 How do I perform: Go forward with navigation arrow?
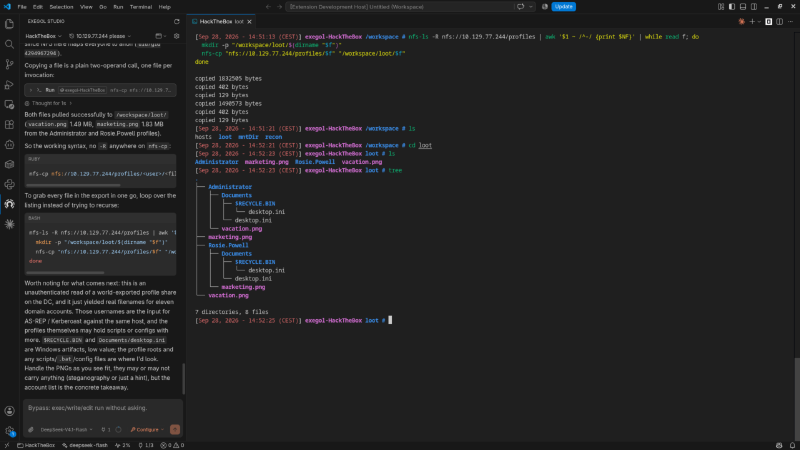click(279, 7)
